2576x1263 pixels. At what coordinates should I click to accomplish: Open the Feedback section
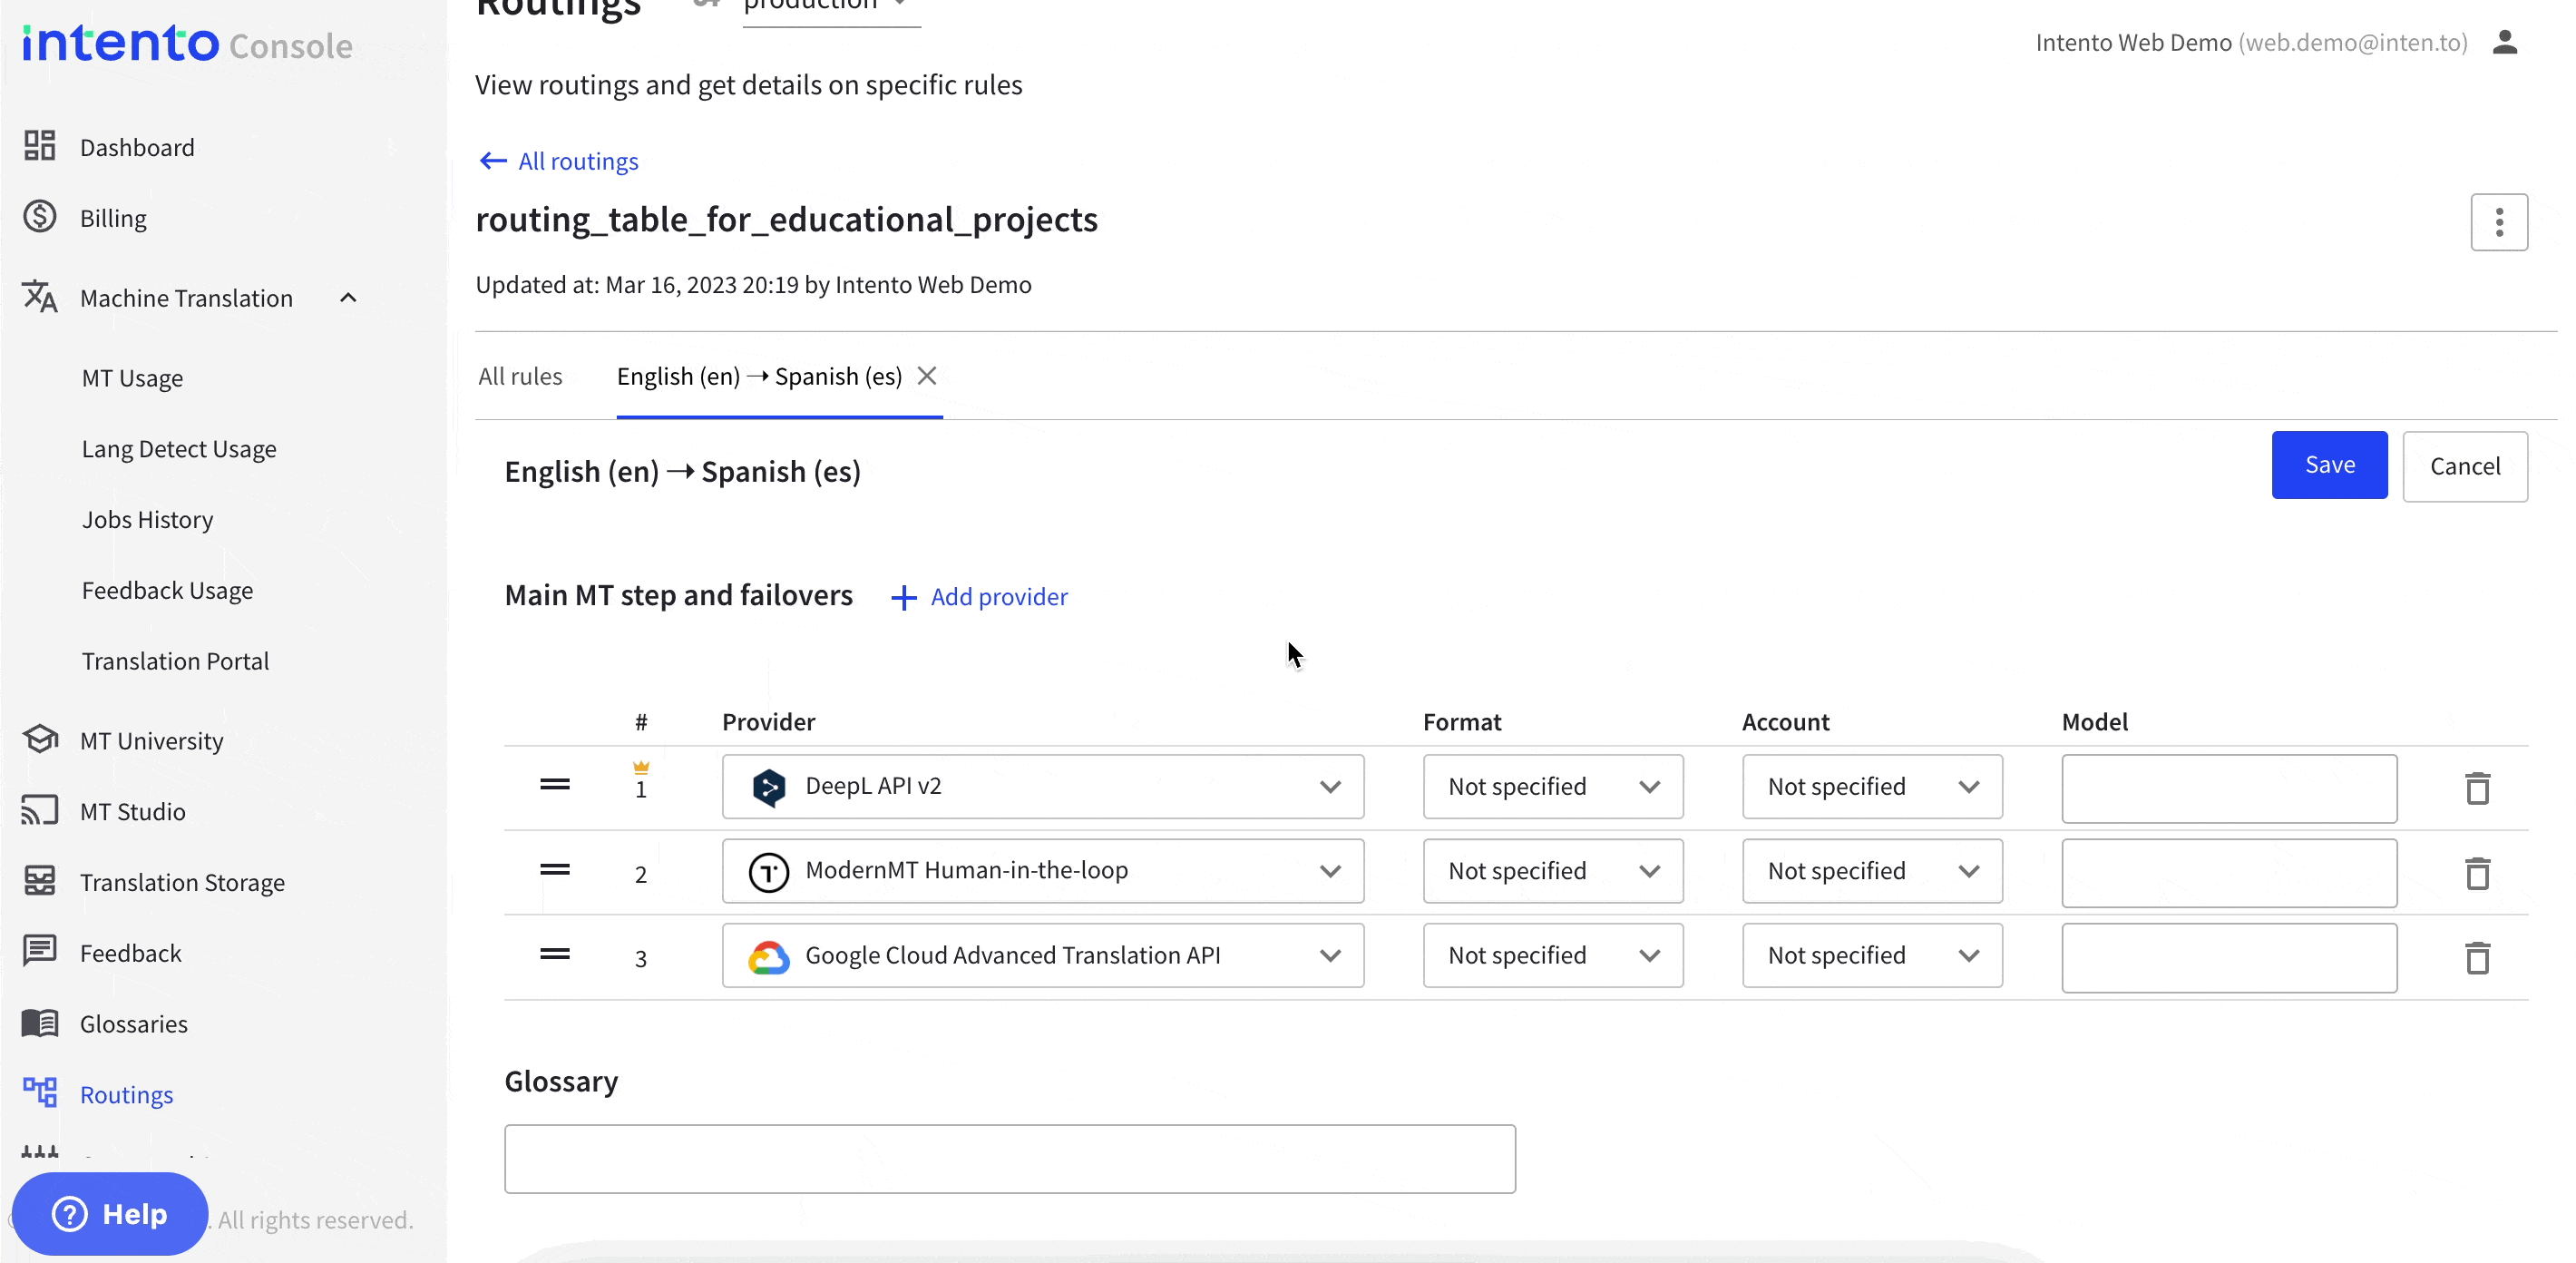130,952
